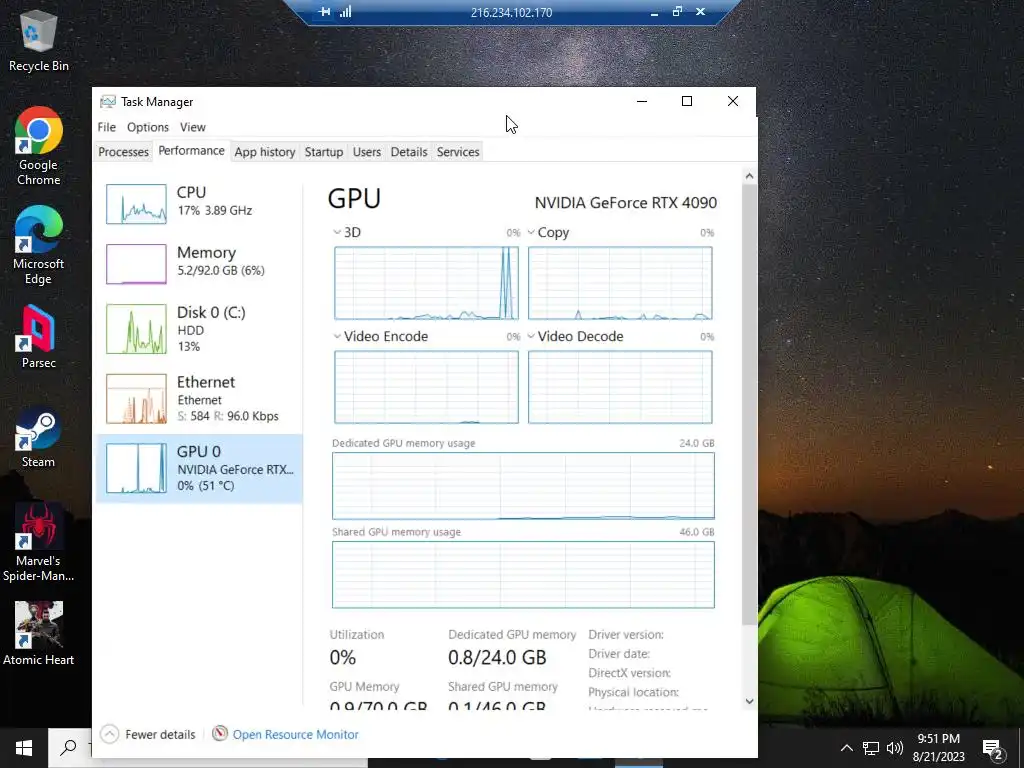Click the pin icon on remote connection bar
Viewport: 1024px width, 768px height.
(x=324, y=12)
